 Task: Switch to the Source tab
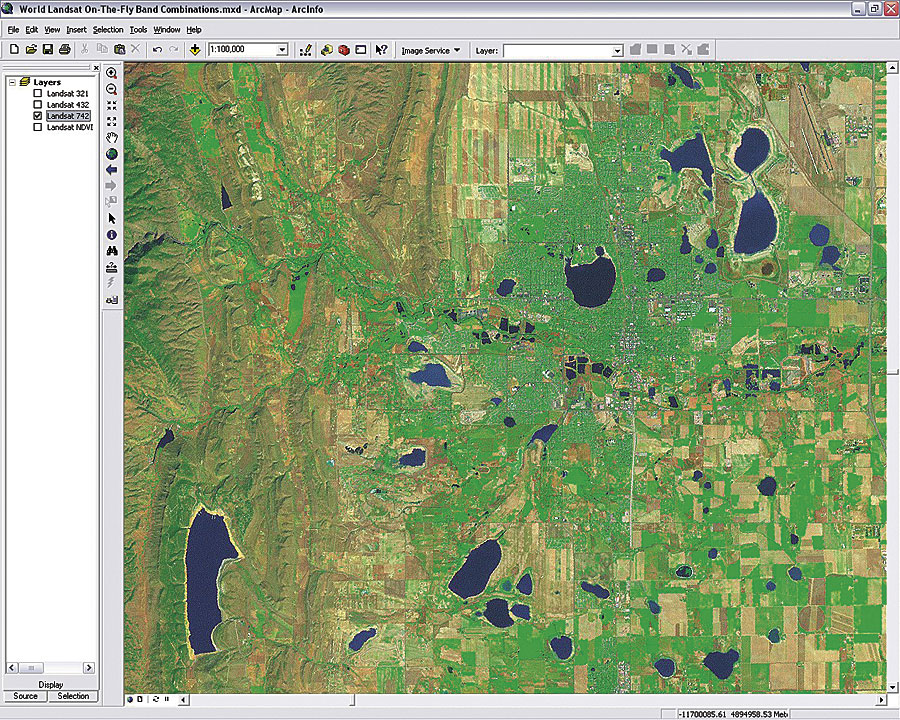25,696
